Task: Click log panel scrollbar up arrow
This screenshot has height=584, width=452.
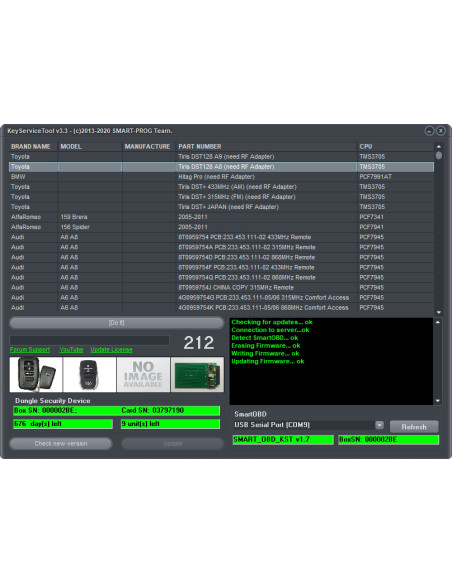Action: [x=438, y=322]
